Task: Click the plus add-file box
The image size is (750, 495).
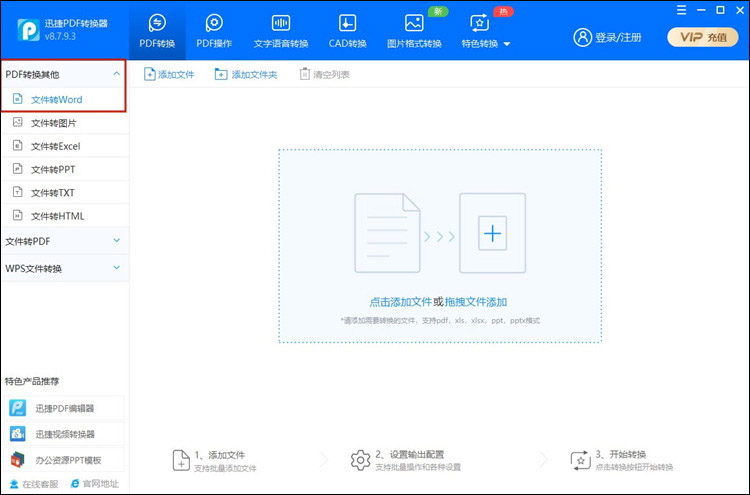Action: point(492,233)
